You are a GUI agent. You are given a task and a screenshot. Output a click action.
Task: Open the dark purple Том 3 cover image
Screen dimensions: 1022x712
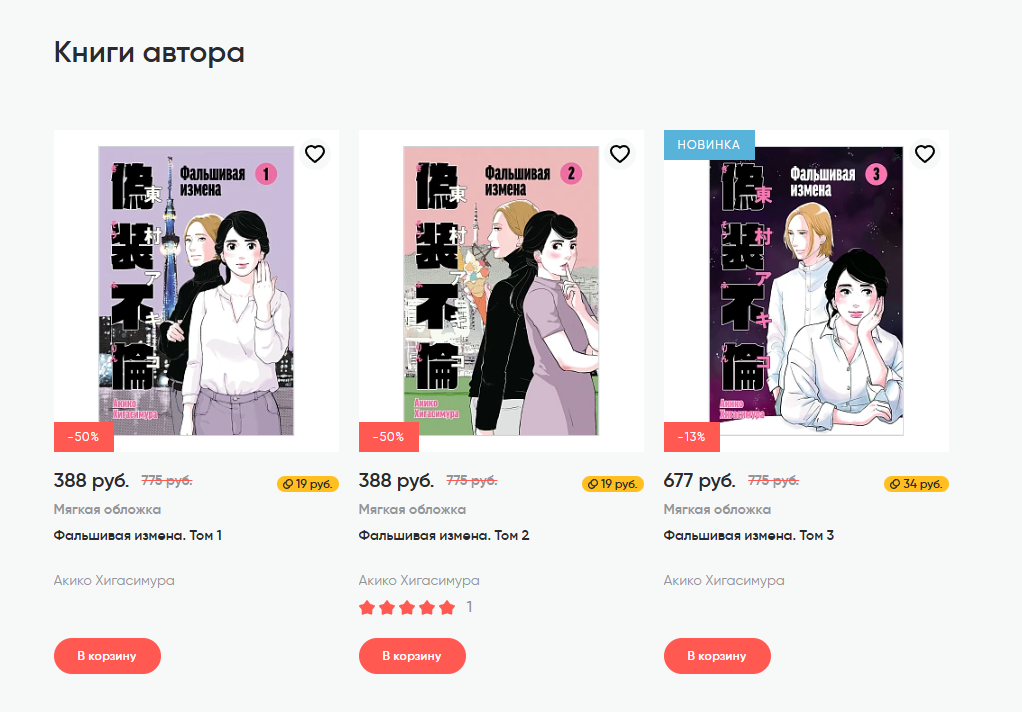806,291
